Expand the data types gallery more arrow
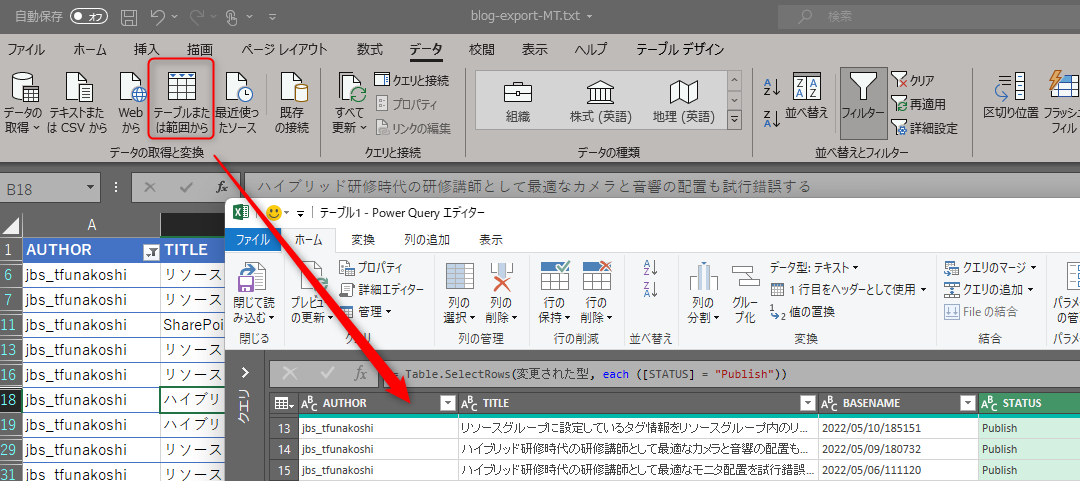 734,120
